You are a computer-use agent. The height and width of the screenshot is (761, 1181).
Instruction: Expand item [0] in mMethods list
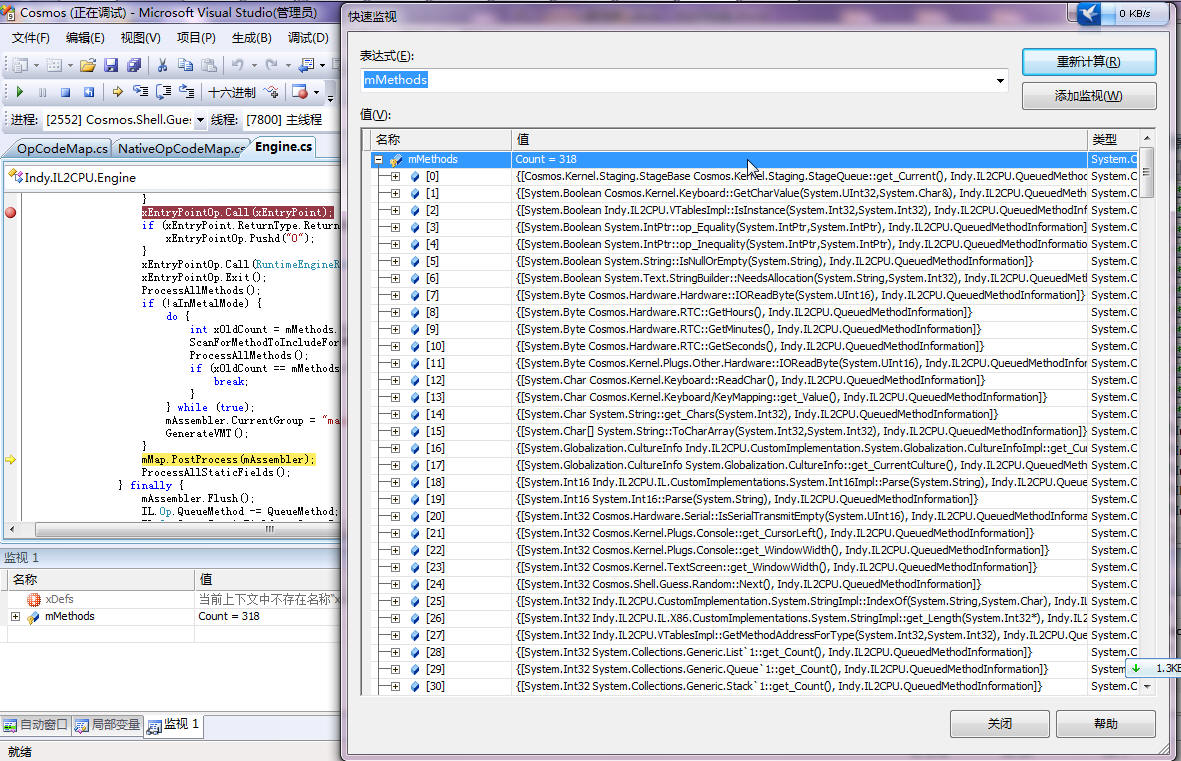395,176
